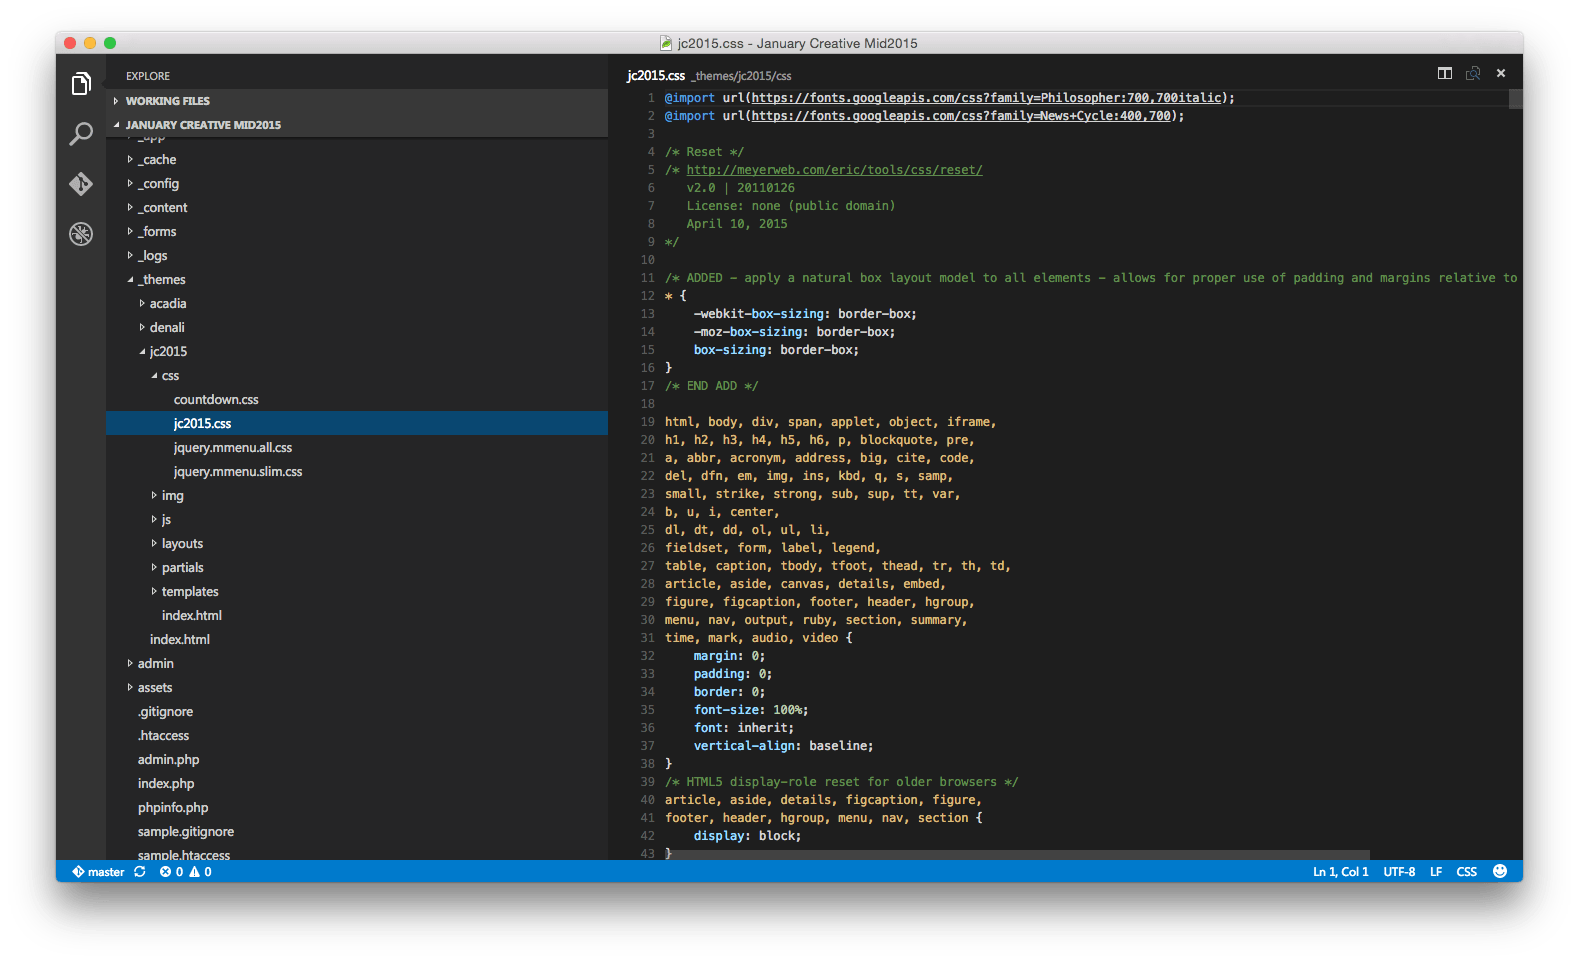This screenshot has height=962, width=1579.
Task: Click the meyerweb reset URL link
Action: [x=834, y=170]
